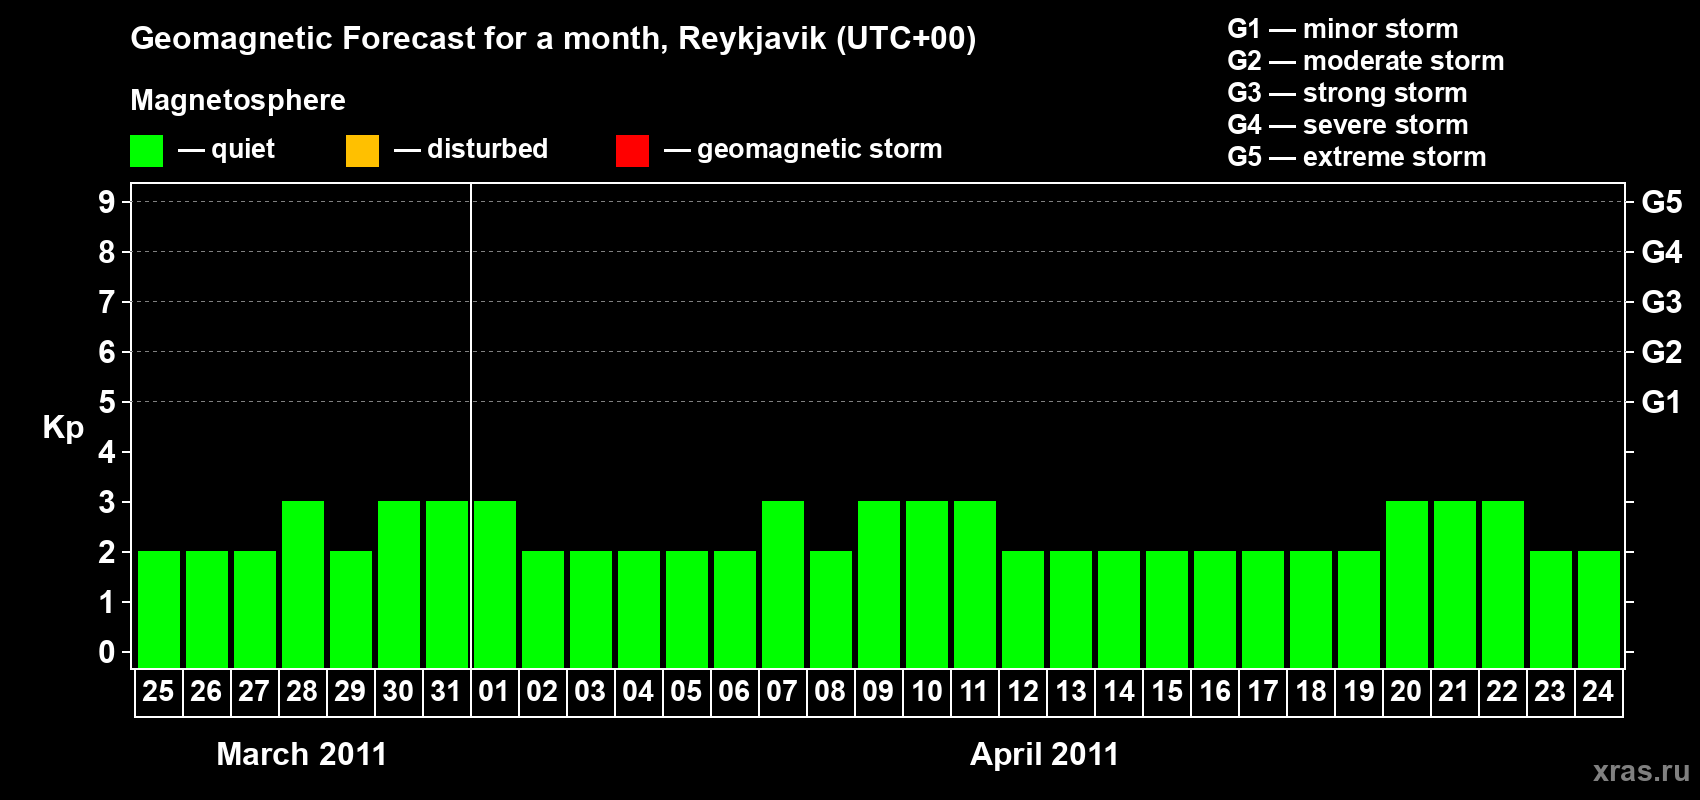The width and height of the screenshot is (1700, 800).
Task: Click the date label 10
Action: [x=926, y=691]
